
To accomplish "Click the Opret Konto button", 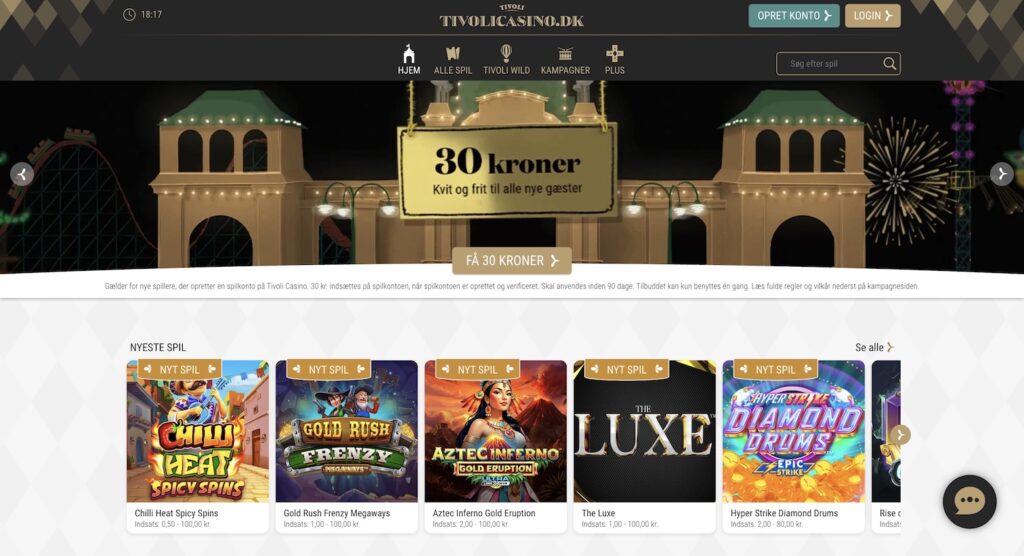I will coord(793,16).
